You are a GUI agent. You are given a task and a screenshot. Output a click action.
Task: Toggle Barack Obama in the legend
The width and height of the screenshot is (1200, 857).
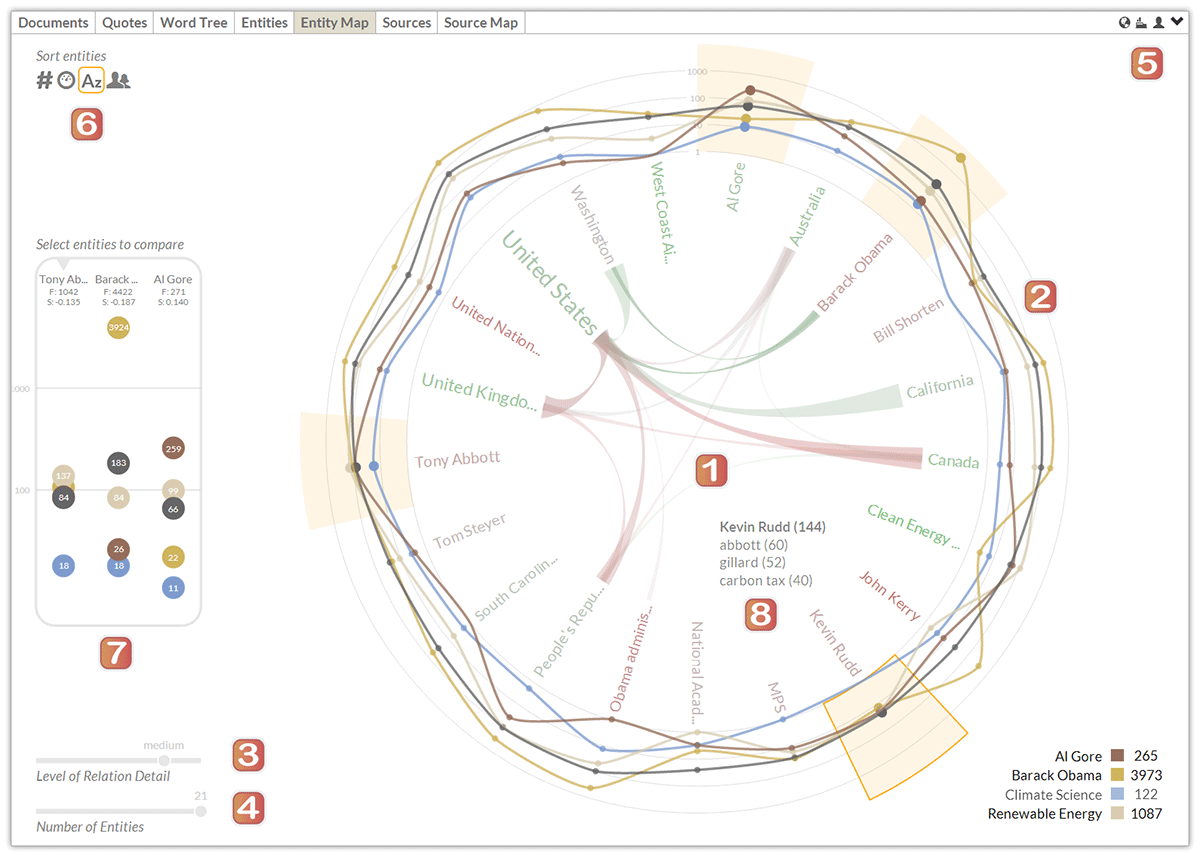click(x=1057, y=775)
